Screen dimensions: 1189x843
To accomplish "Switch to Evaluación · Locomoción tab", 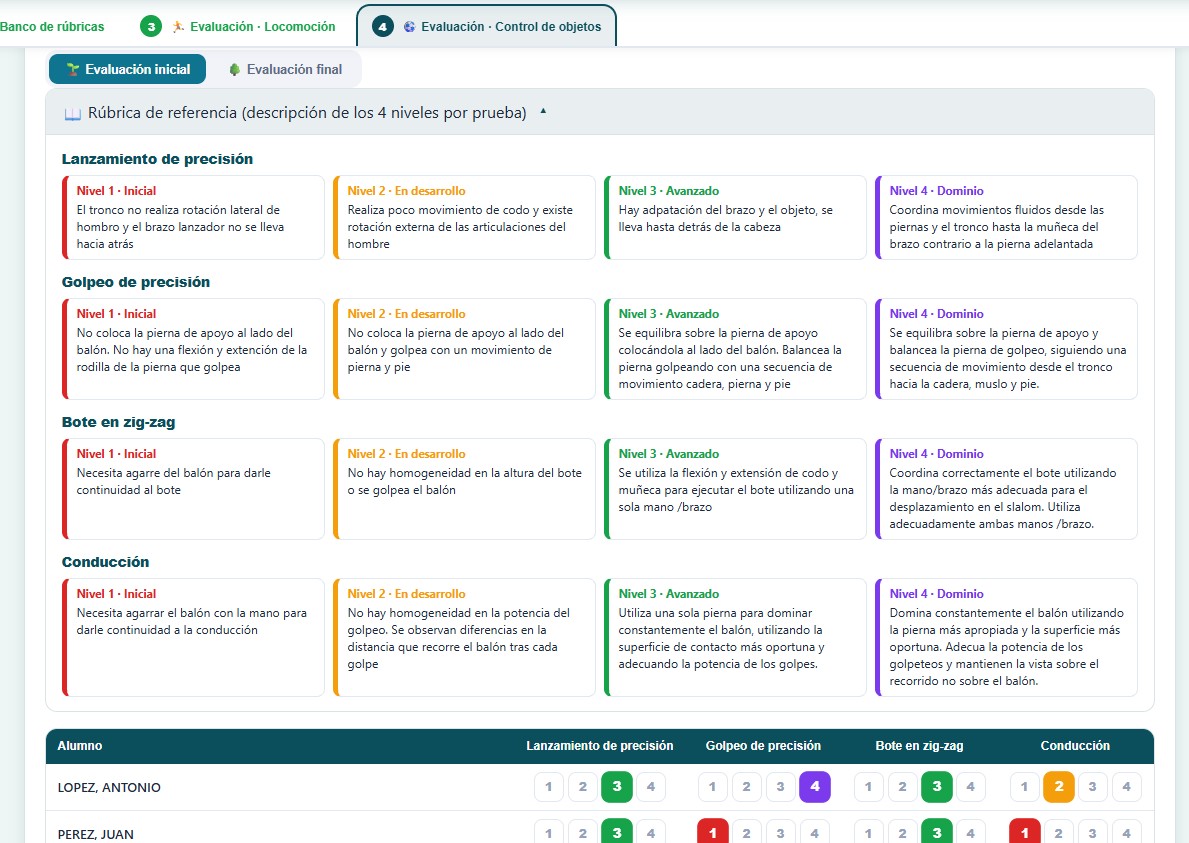I will (237, 27).
